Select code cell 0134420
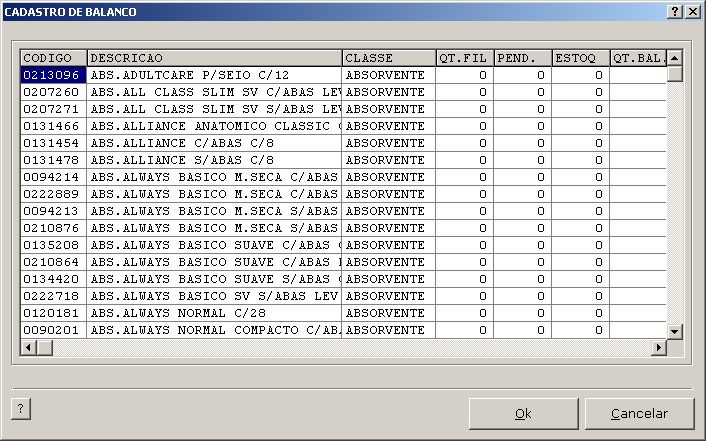The height and width of the screenshot is (441, 706). coord(54,279)
